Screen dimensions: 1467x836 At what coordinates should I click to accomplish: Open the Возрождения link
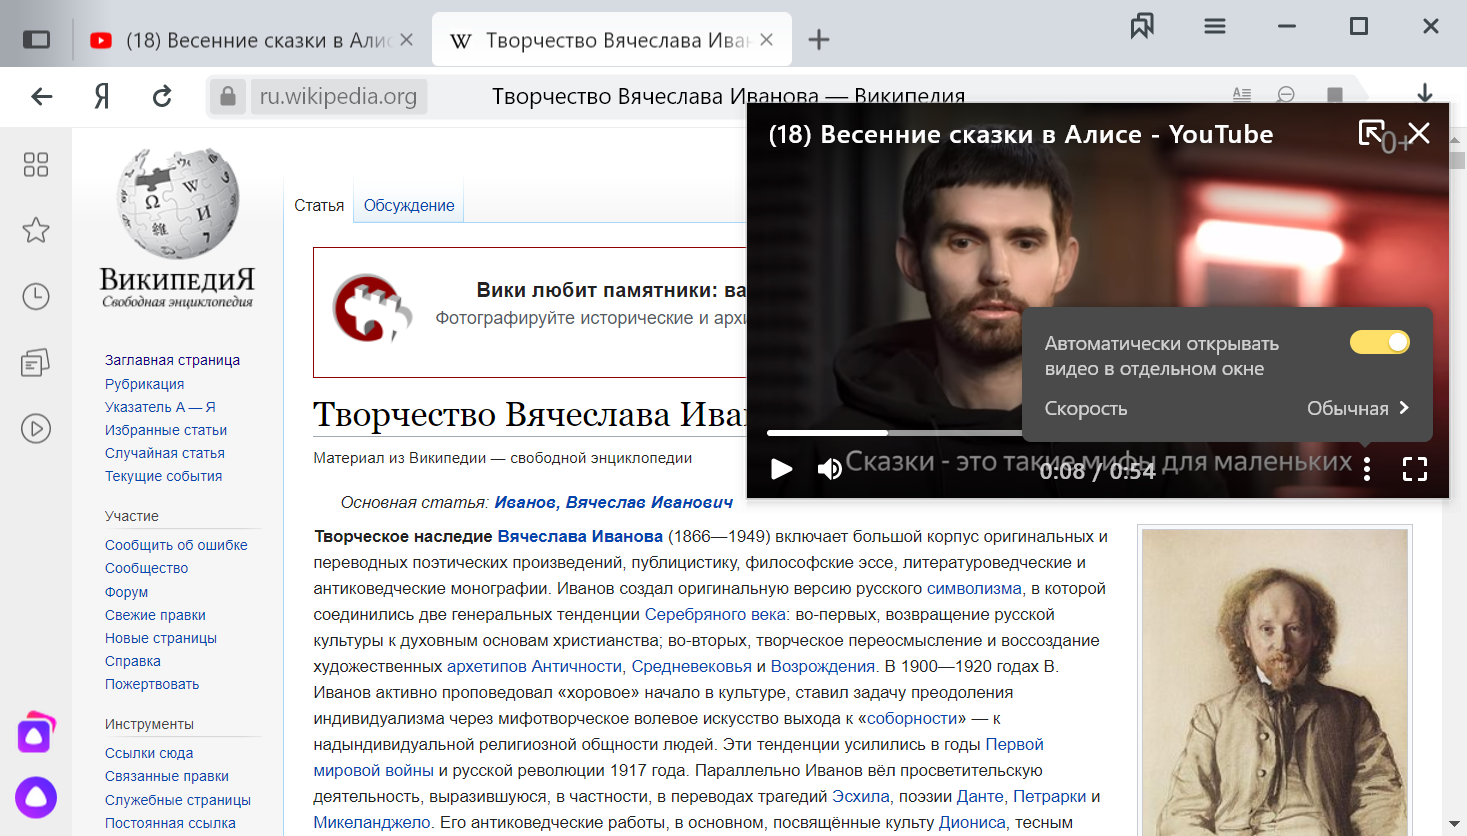click(x=823, y=666)
